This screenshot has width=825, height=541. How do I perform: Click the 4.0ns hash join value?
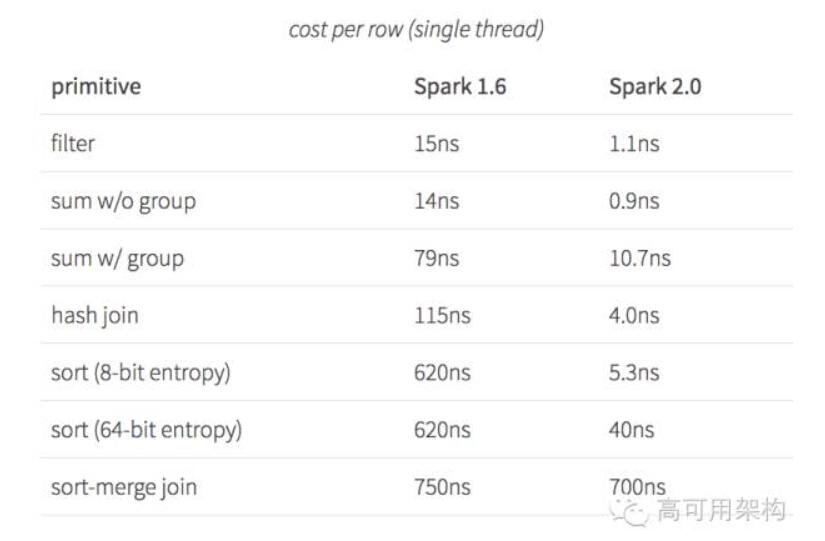point(634,316)
